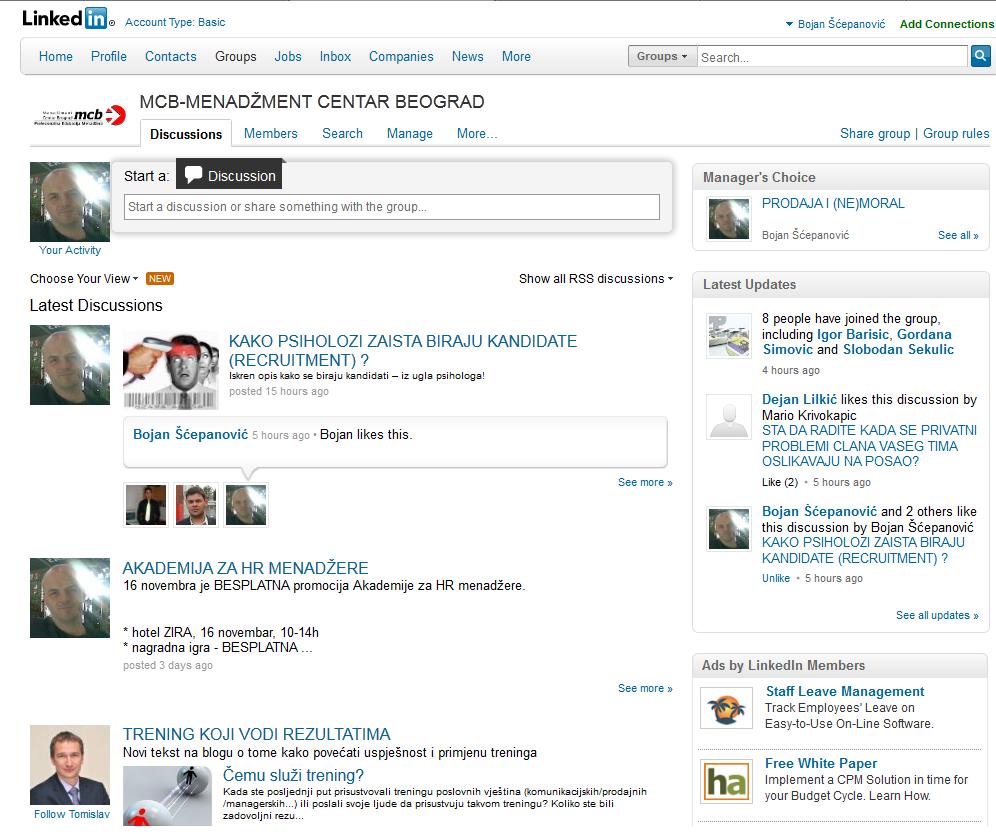The height and width of the screenshot is (834, 996).
Task: Expand the Choose Your View dropdown
Action: (84, 279)
